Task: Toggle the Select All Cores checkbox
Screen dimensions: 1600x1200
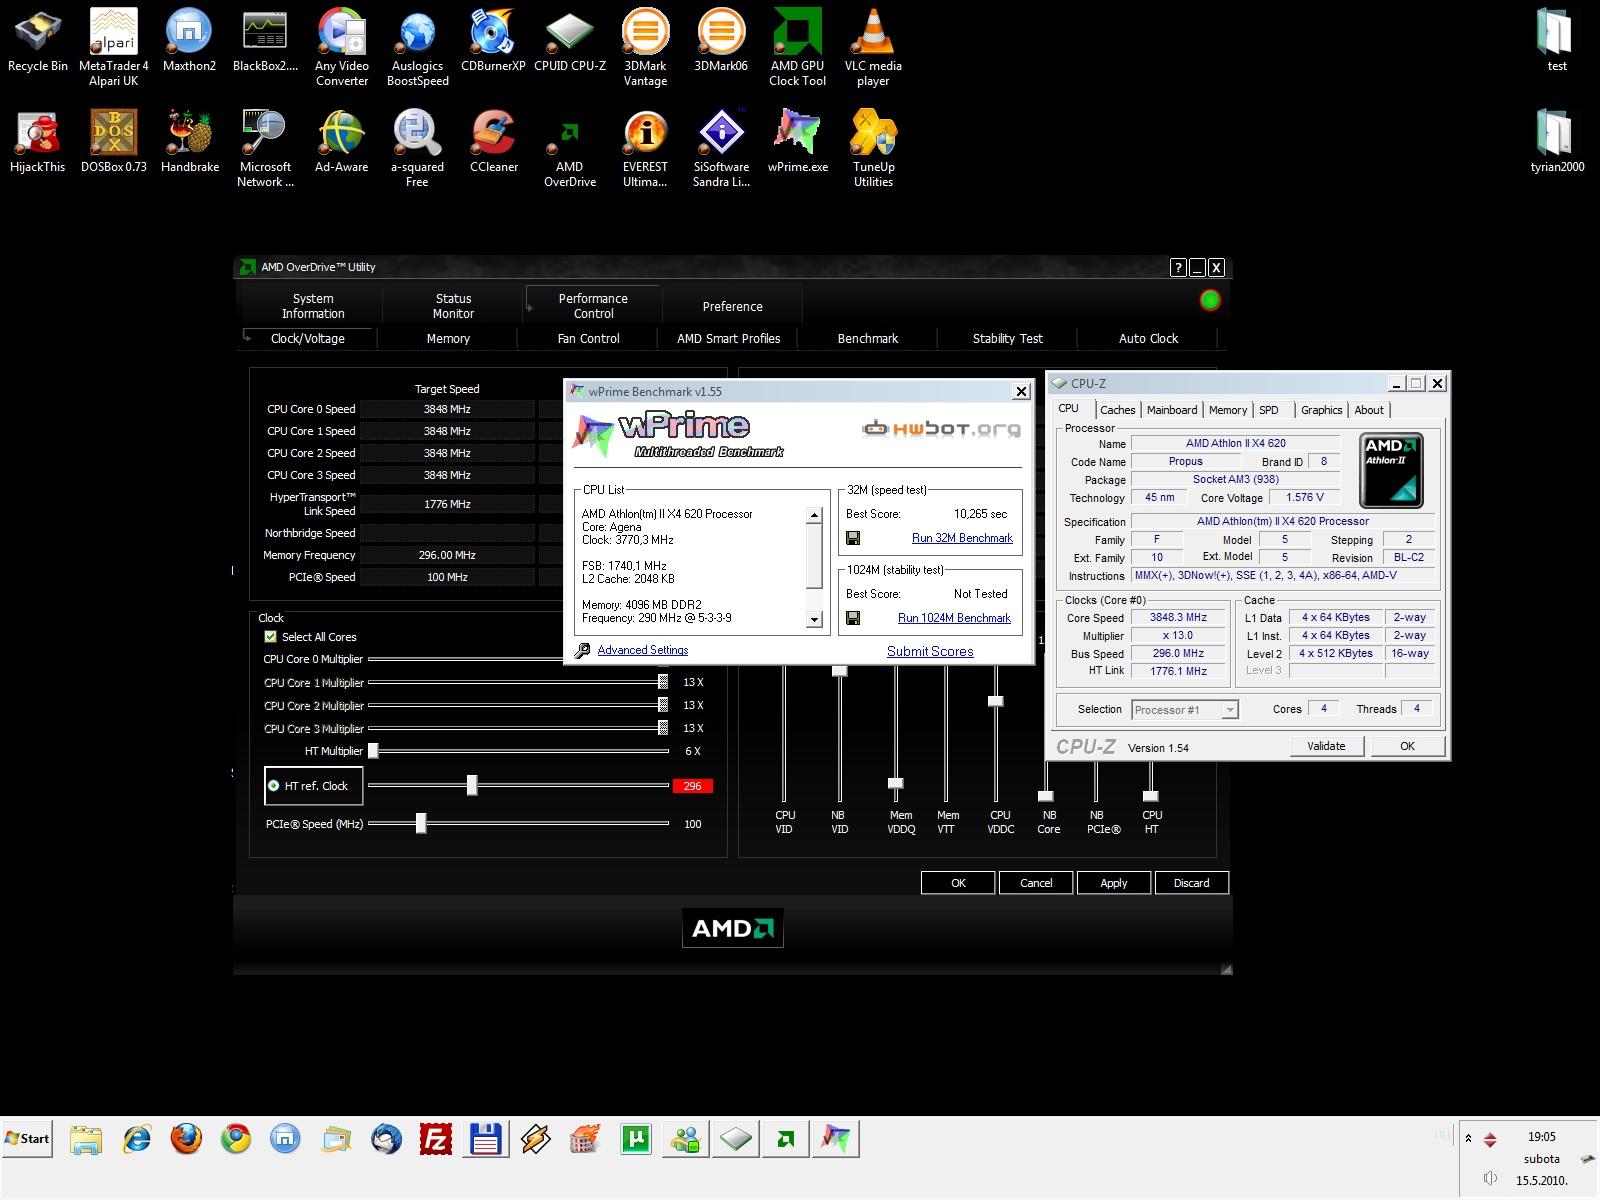Action: (x=270, y=637)
